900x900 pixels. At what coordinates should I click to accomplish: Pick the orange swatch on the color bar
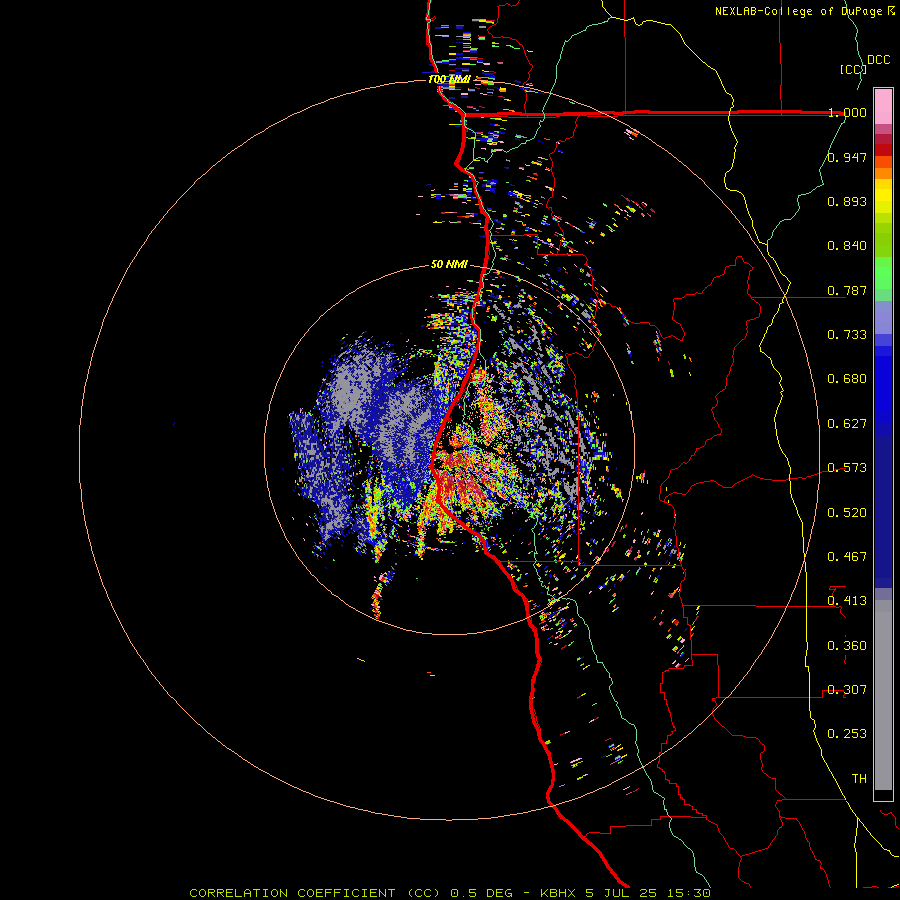click(x=883, y=173)
